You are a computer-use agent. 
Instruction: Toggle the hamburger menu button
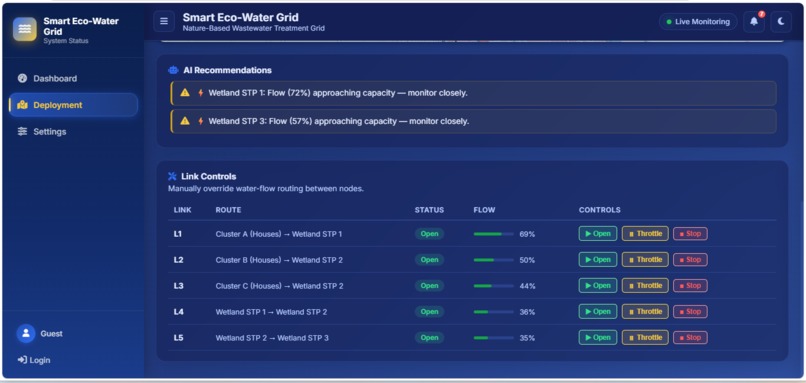pyautogui.click(x=164, y=22)
